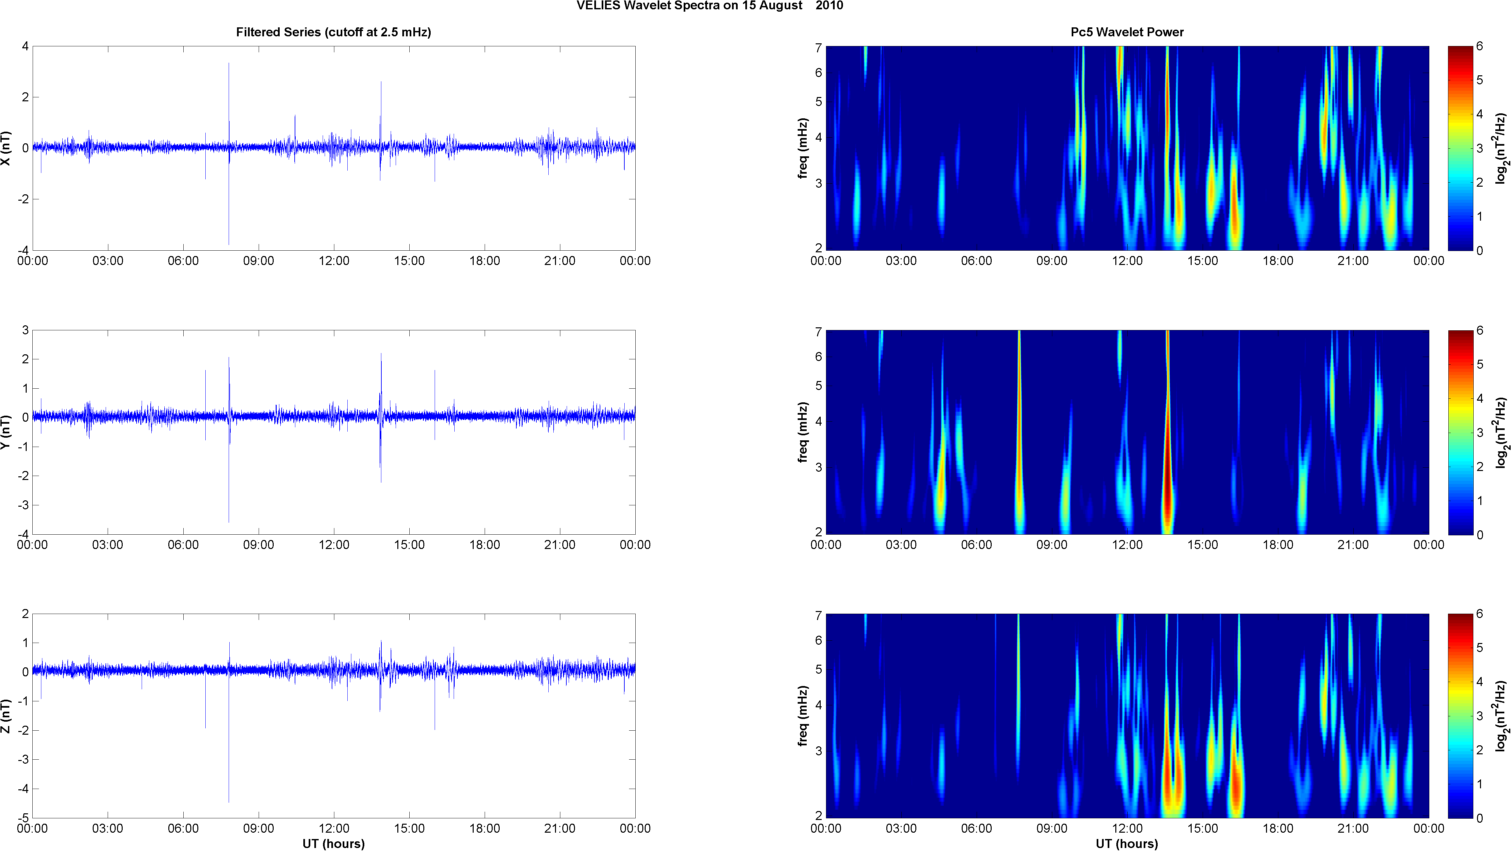Click the 'X (nT)' axis label
Screen dimensions: 1511x851
click(7, 148)
